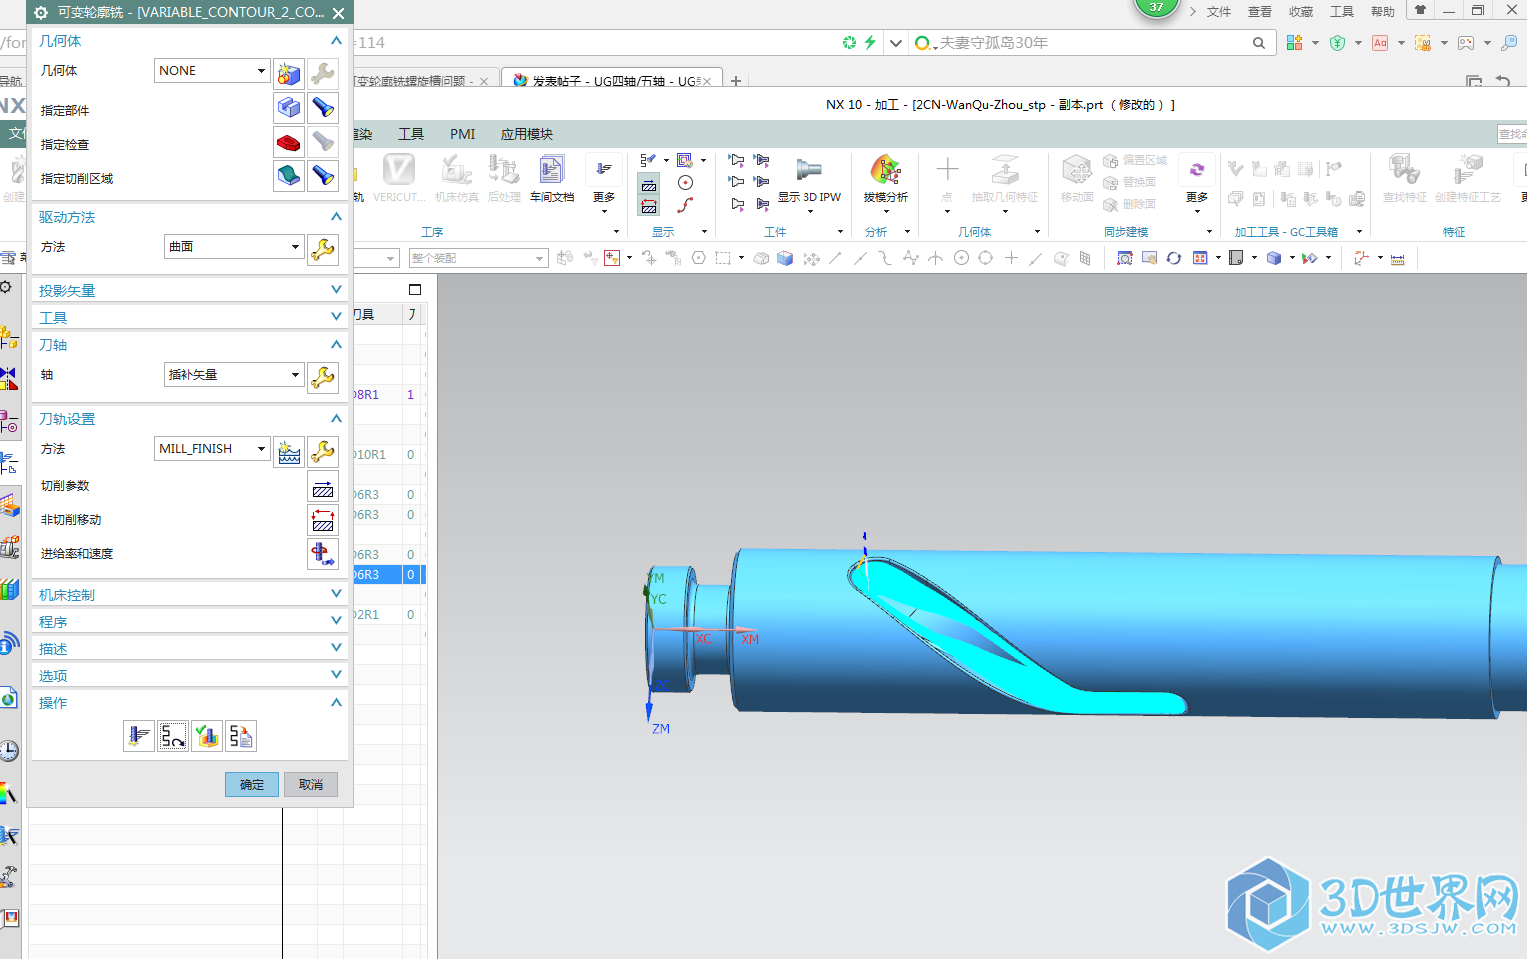The width and height of the screenshot is (1527, 959).
Task: Collapse the 刀轨设置 section
Action: [190, 419]
